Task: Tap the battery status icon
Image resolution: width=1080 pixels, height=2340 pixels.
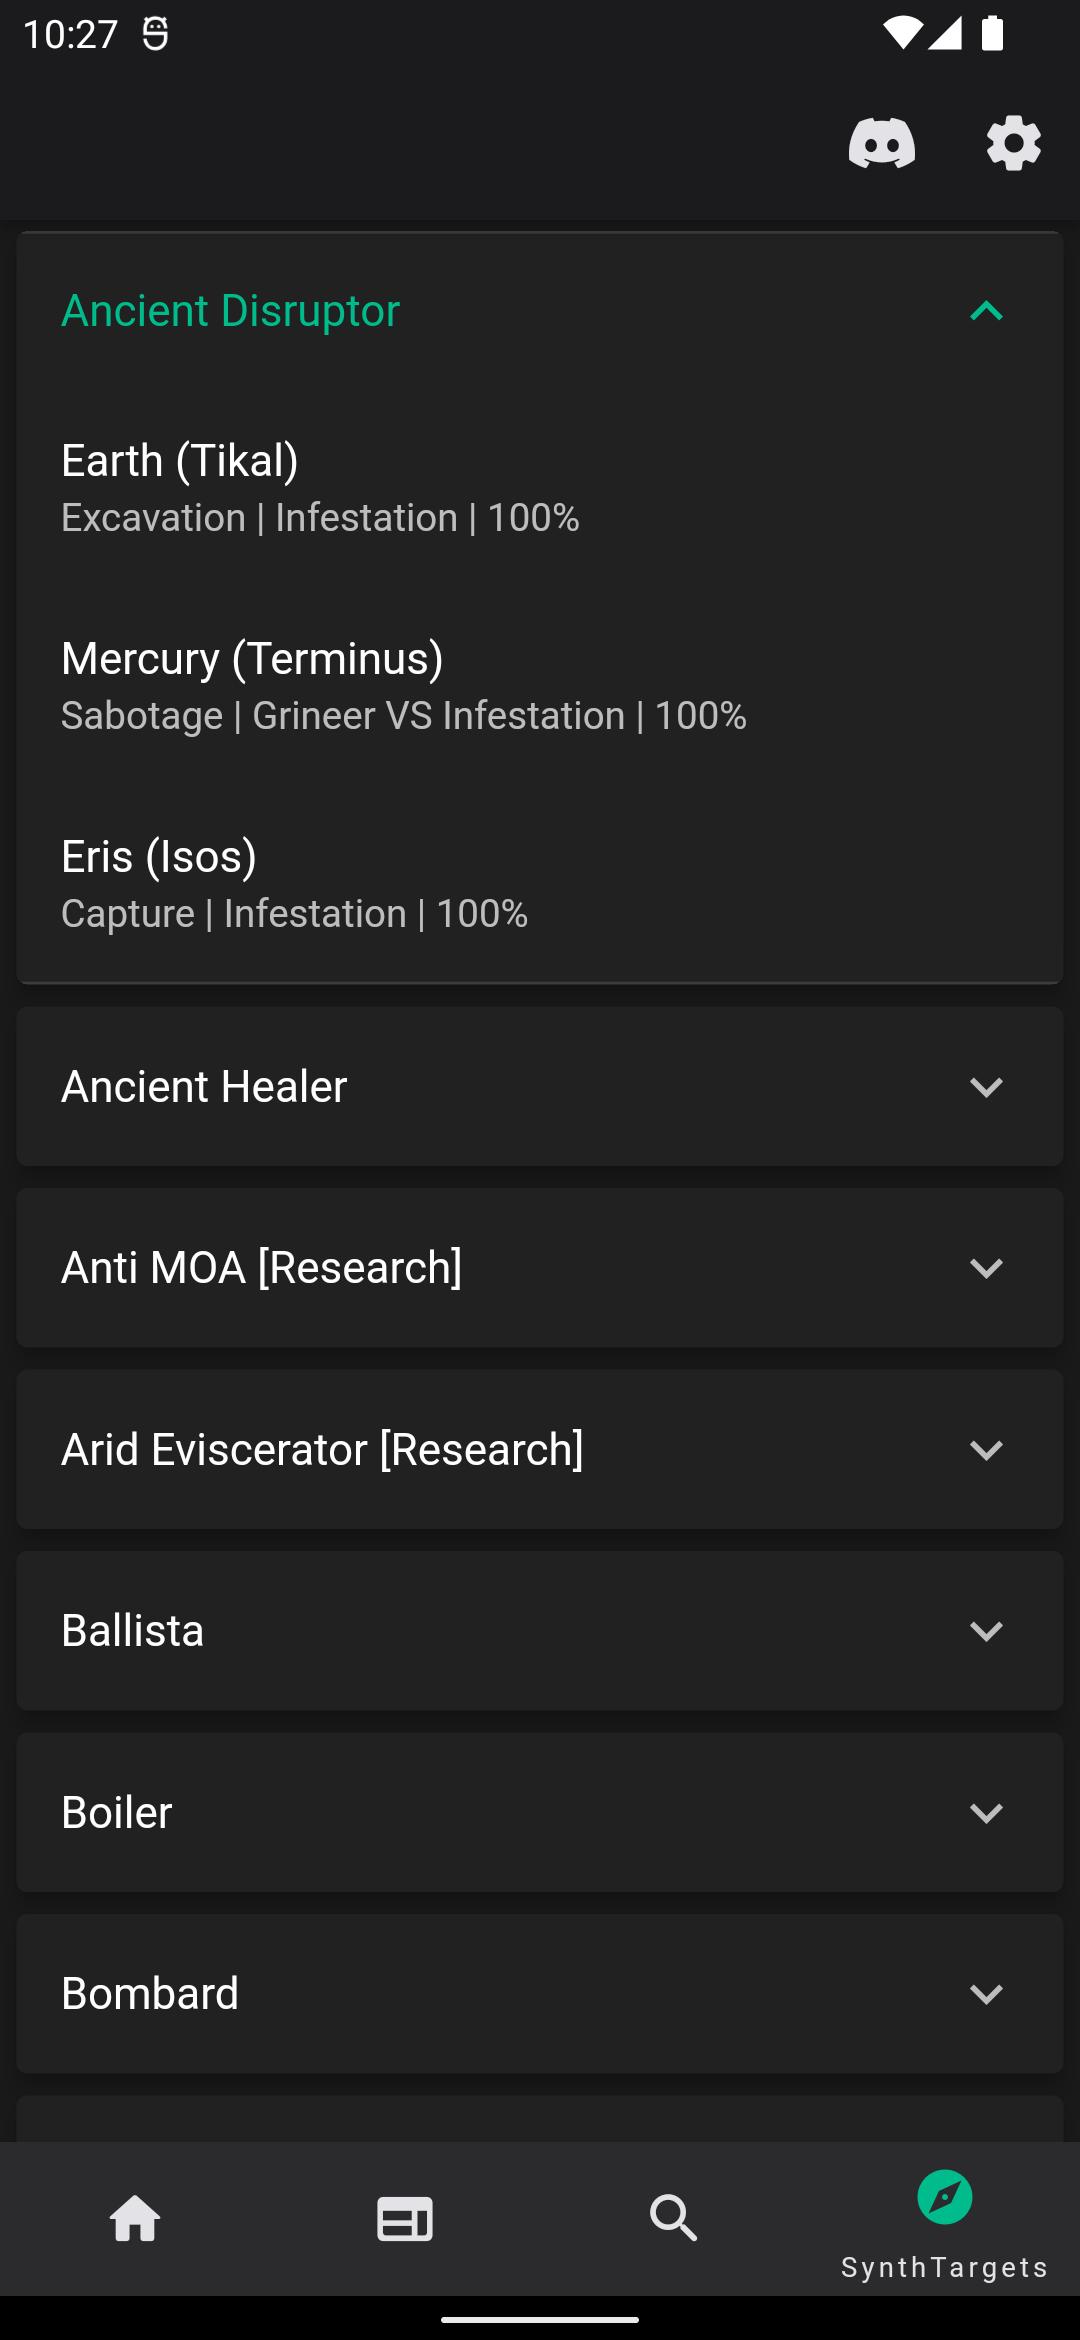Action: 992,34
